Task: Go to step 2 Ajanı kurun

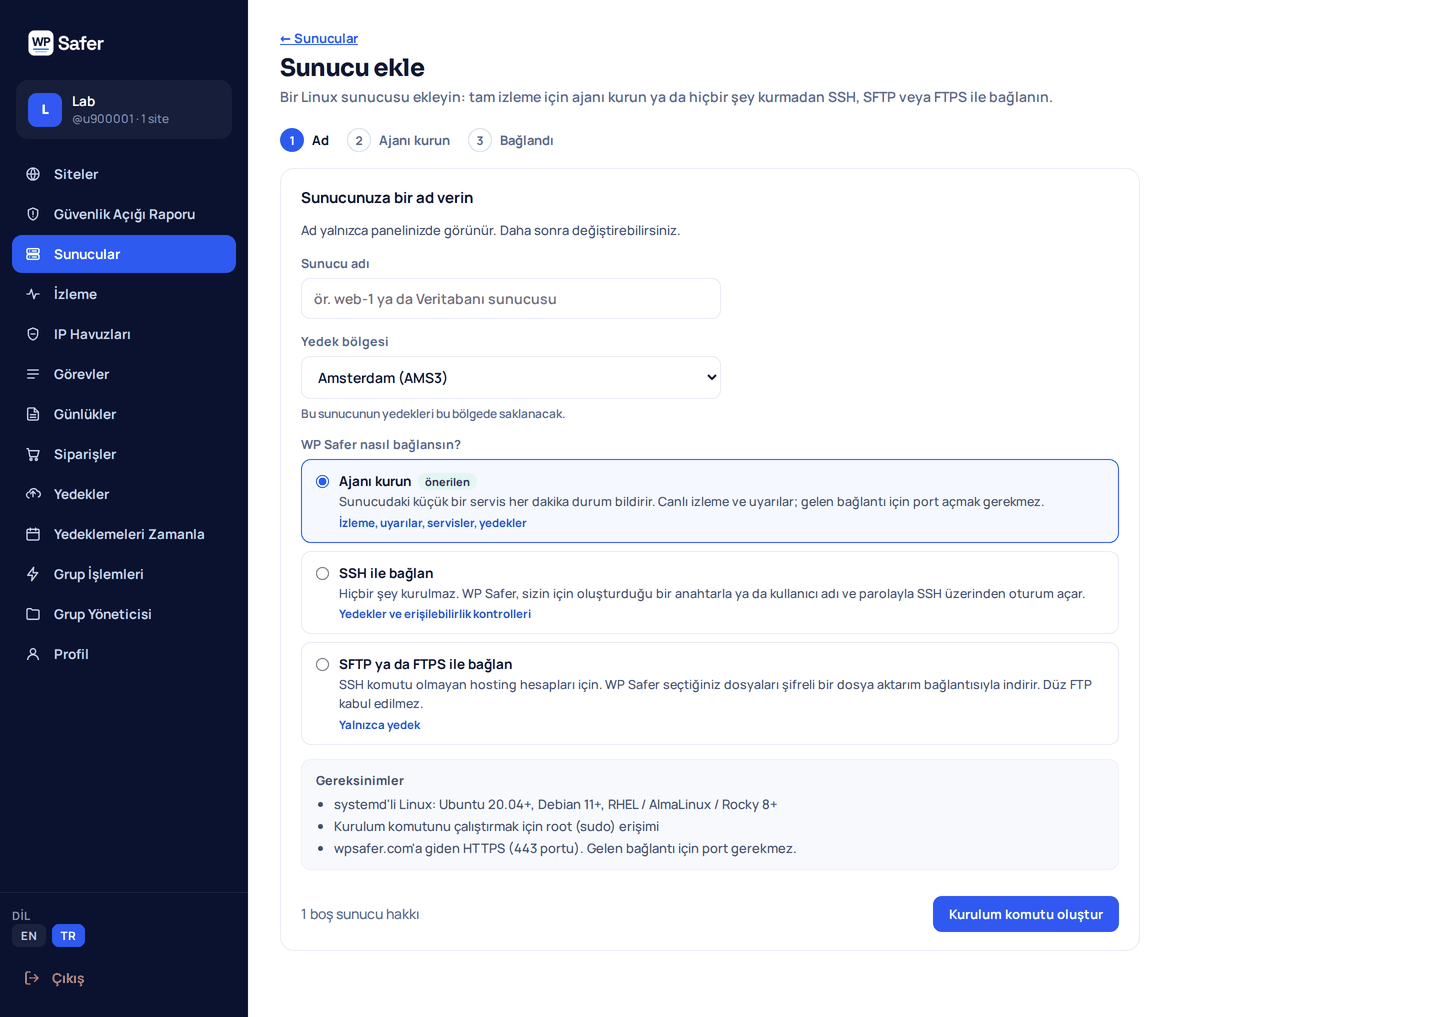Action: [399, 140]
